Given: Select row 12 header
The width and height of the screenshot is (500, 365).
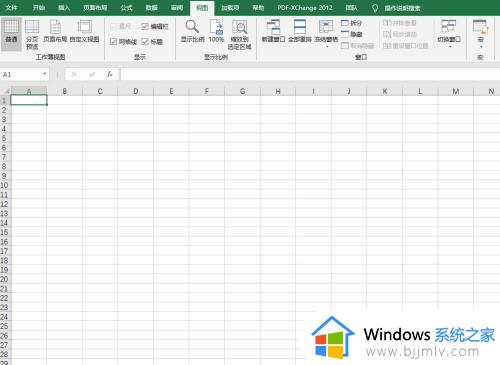Looking at the screenshot, I should [5, 204].
